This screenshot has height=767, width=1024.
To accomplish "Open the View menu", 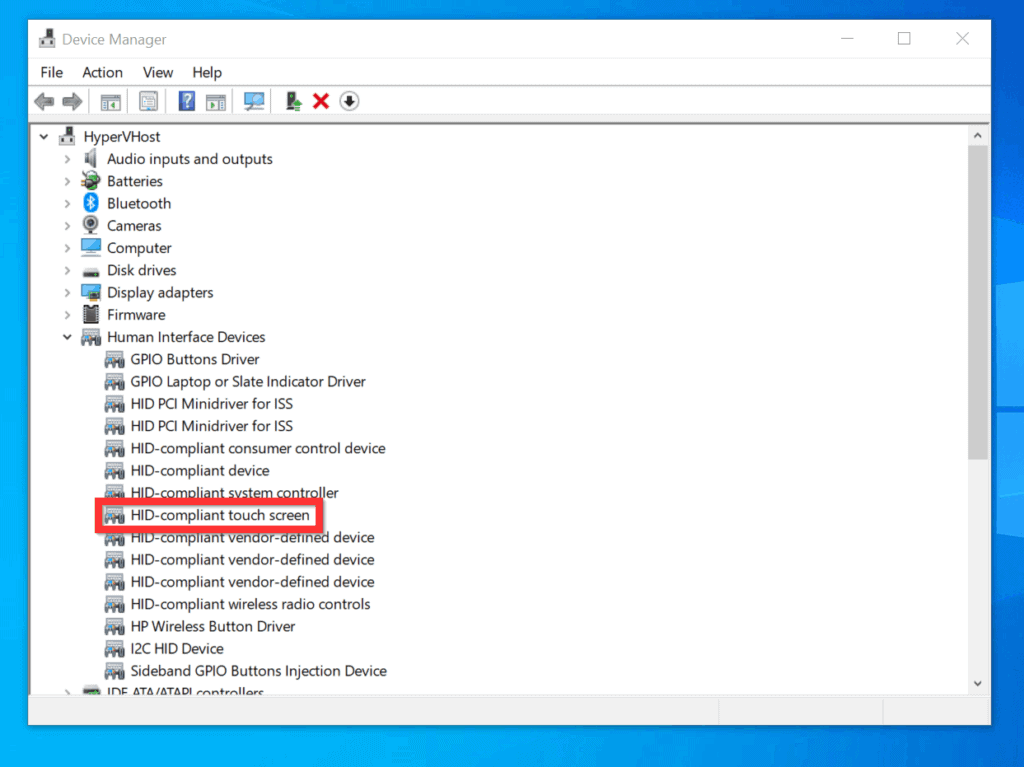I will [158, 73].
